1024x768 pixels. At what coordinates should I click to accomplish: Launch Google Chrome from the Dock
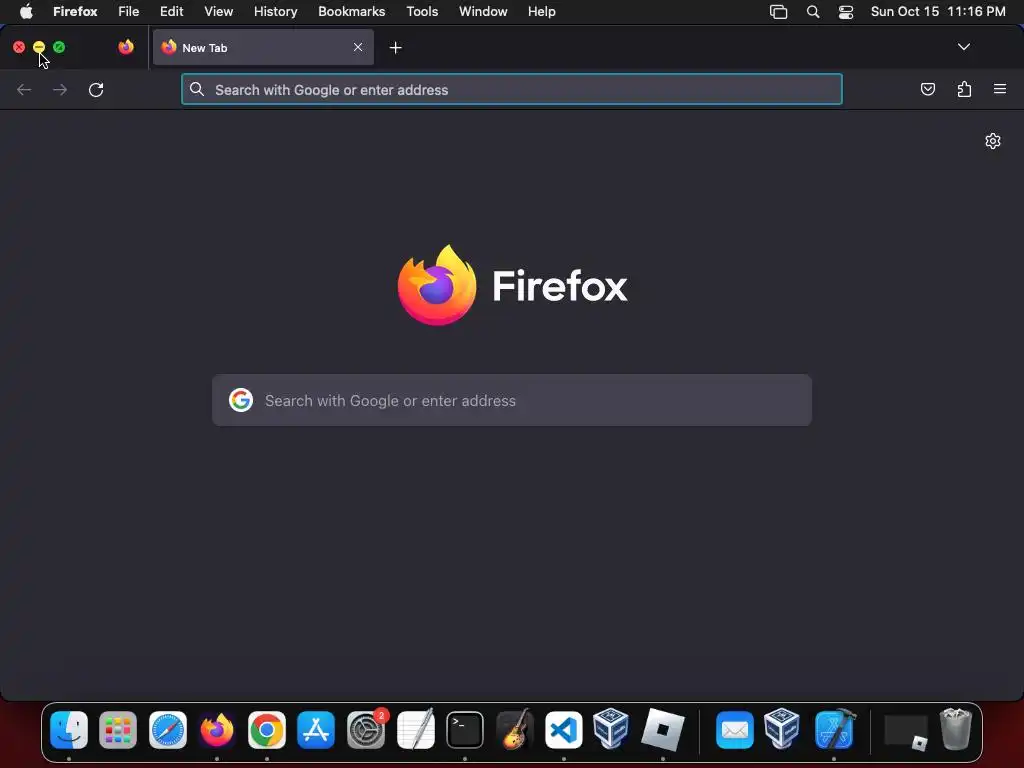266,729
